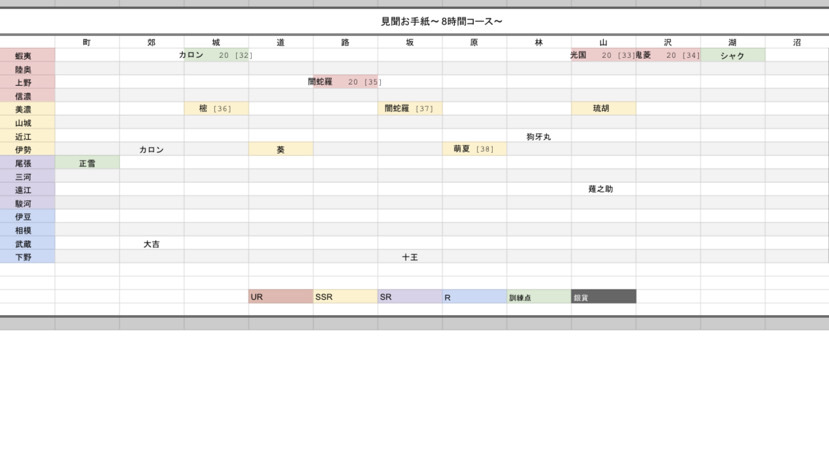
Task: Click the purple SR legend swatch
Action: click(x=410, y=297)
